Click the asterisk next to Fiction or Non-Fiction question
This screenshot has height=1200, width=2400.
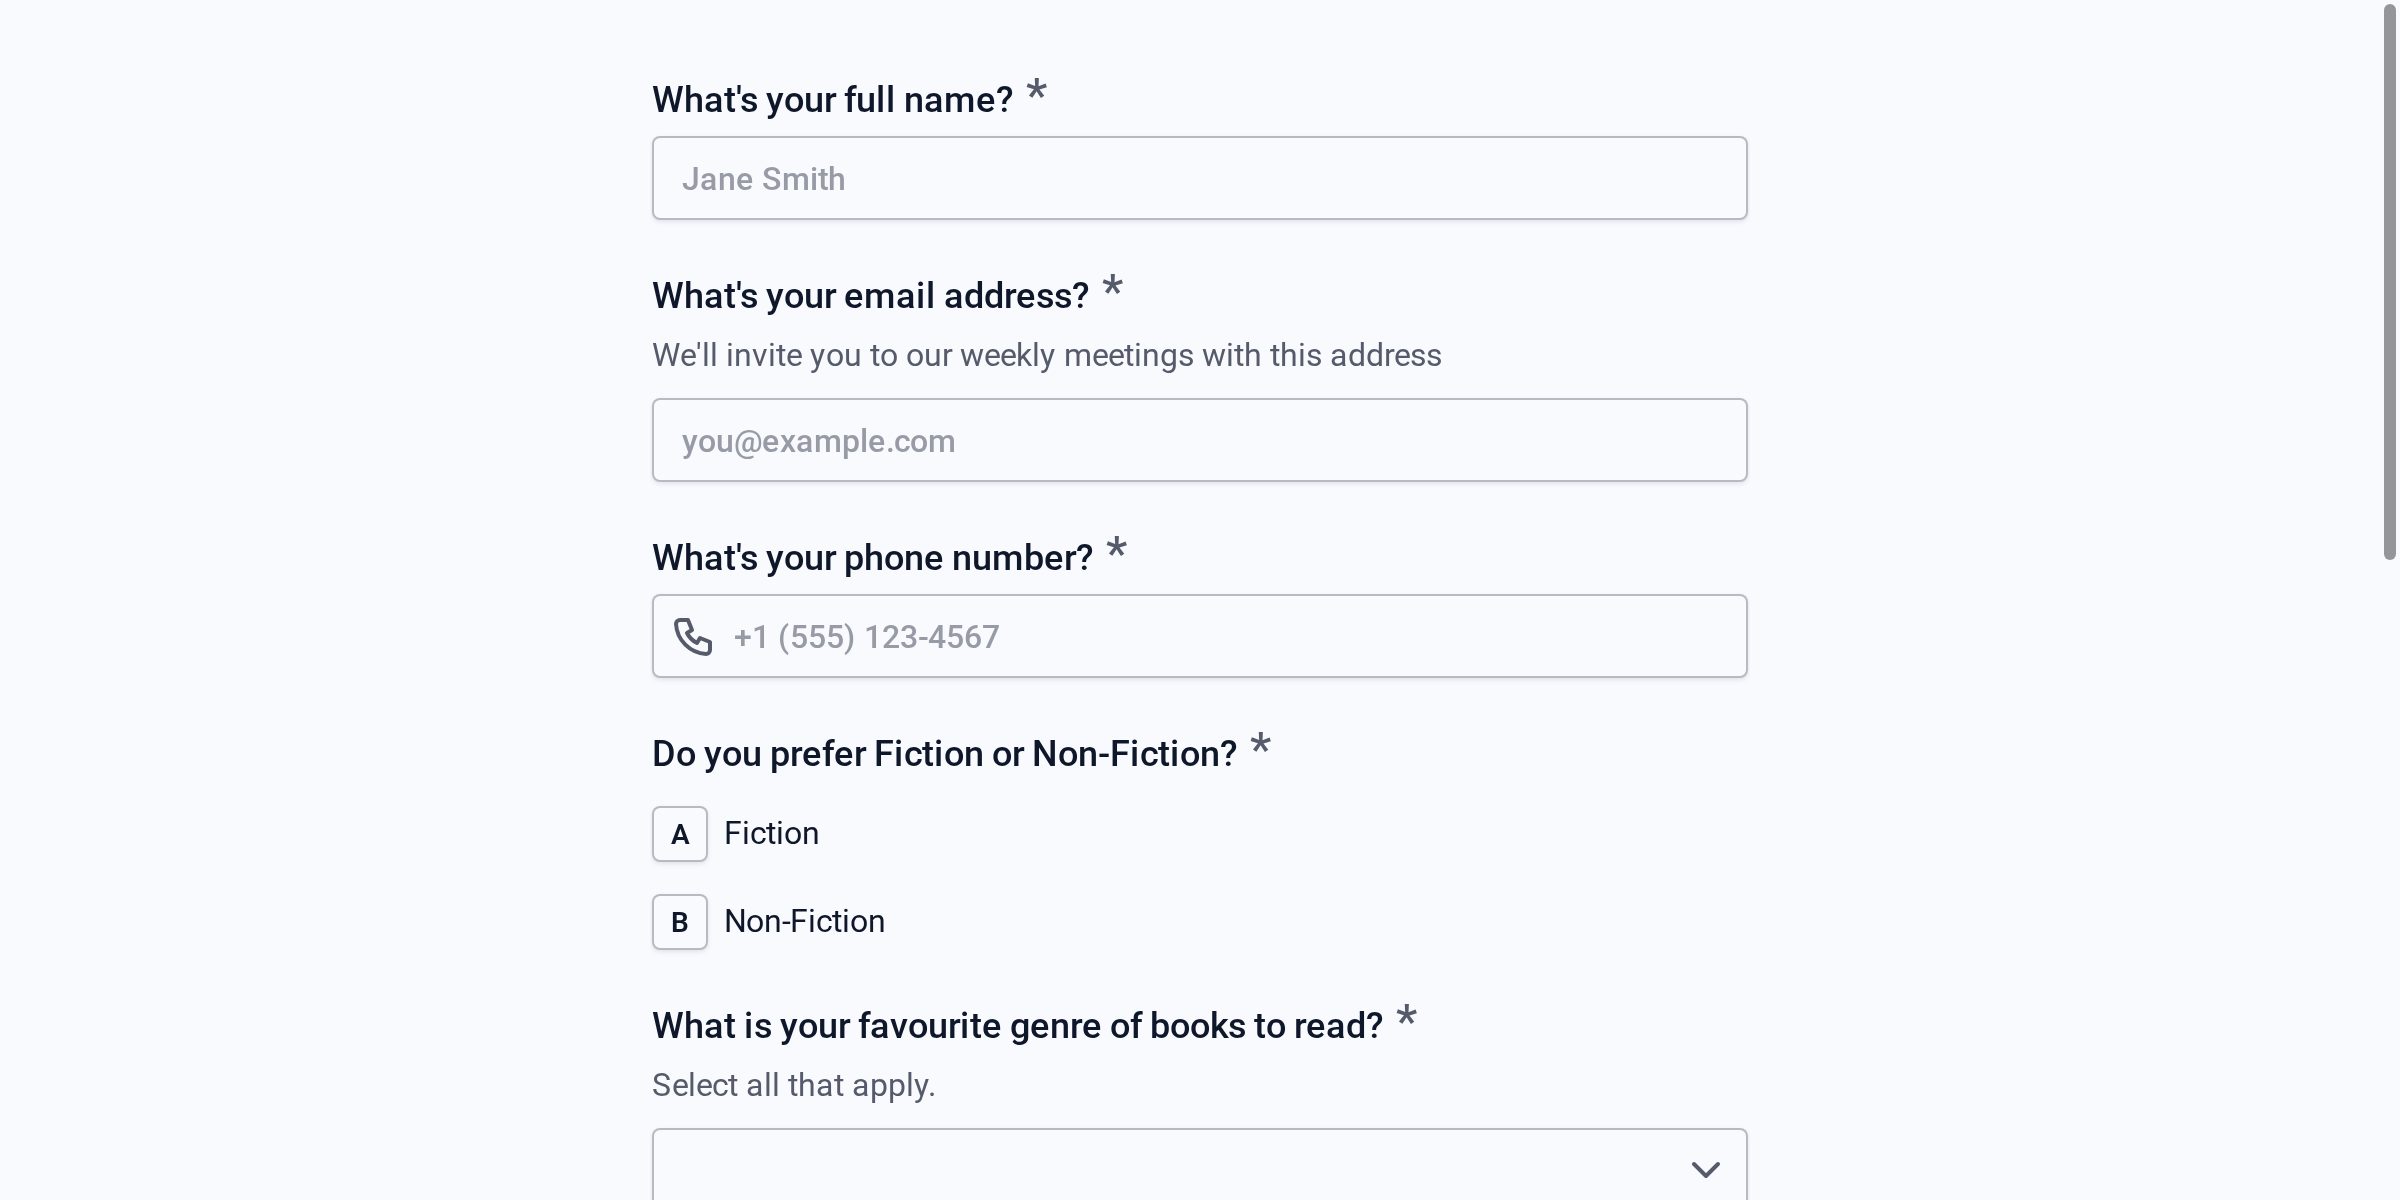(x=1262, y=746)
